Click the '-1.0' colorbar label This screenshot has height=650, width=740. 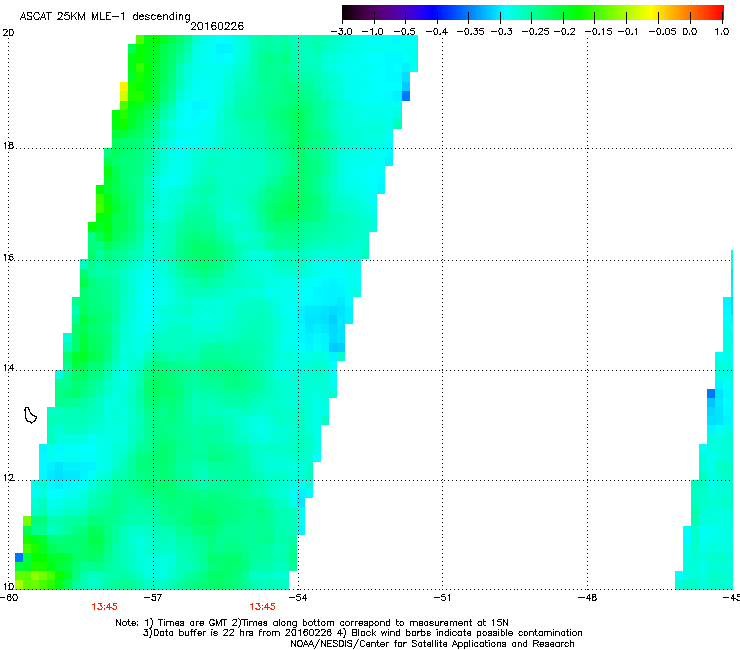(x=372, y=32)
